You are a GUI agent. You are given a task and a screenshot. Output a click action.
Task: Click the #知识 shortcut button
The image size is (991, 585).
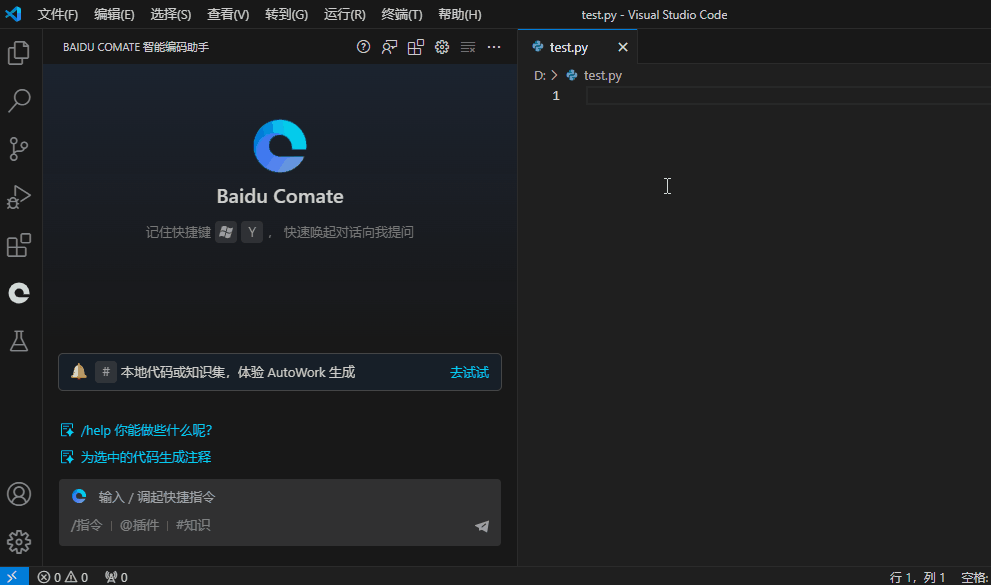[x=193, y=525]
